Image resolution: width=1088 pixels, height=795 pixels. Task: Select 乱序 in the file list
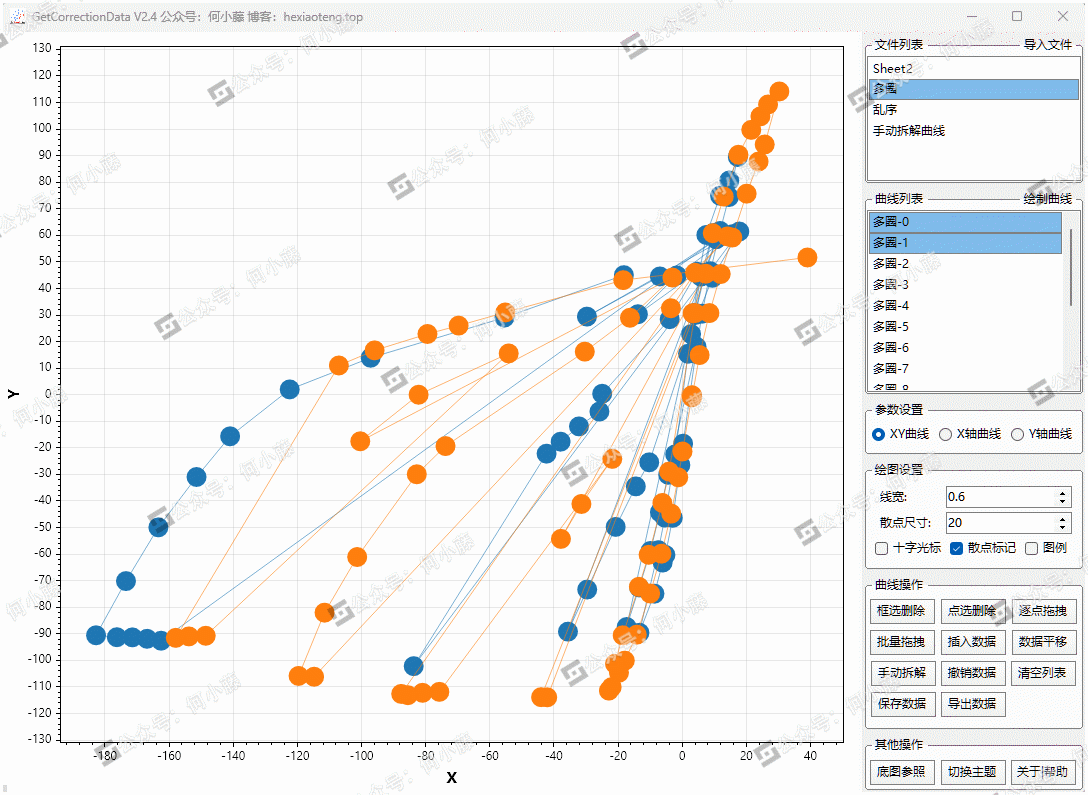point(885,110)
